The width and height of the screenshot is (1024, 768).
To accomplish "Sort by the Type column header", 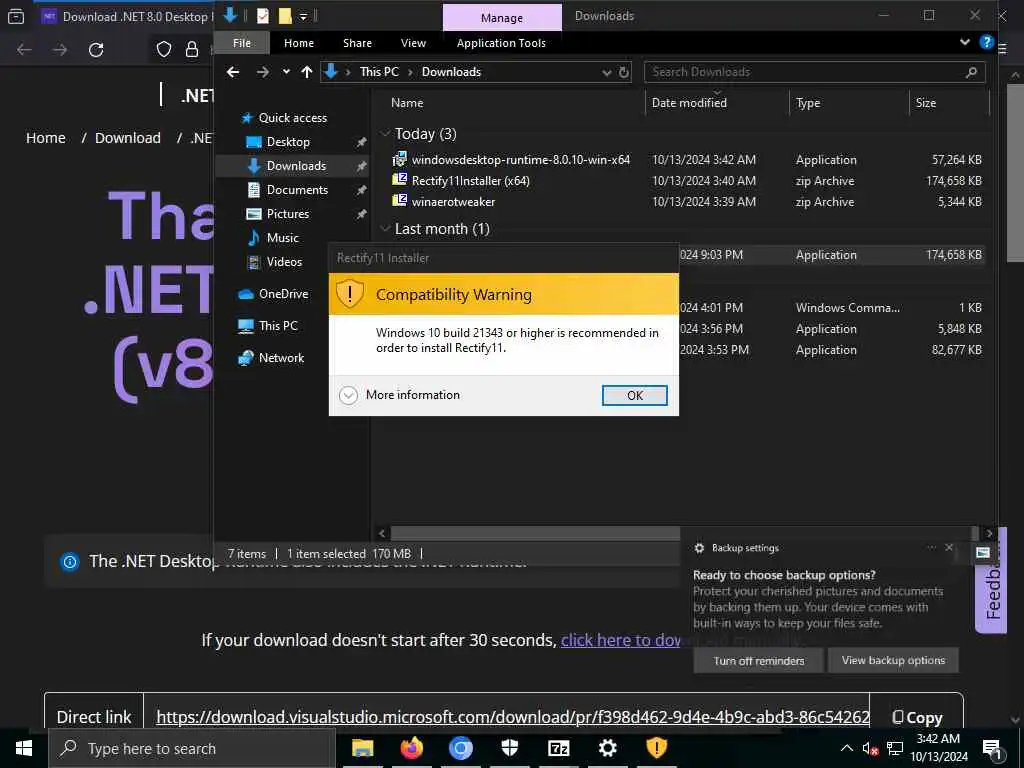I will pos(808,103).
